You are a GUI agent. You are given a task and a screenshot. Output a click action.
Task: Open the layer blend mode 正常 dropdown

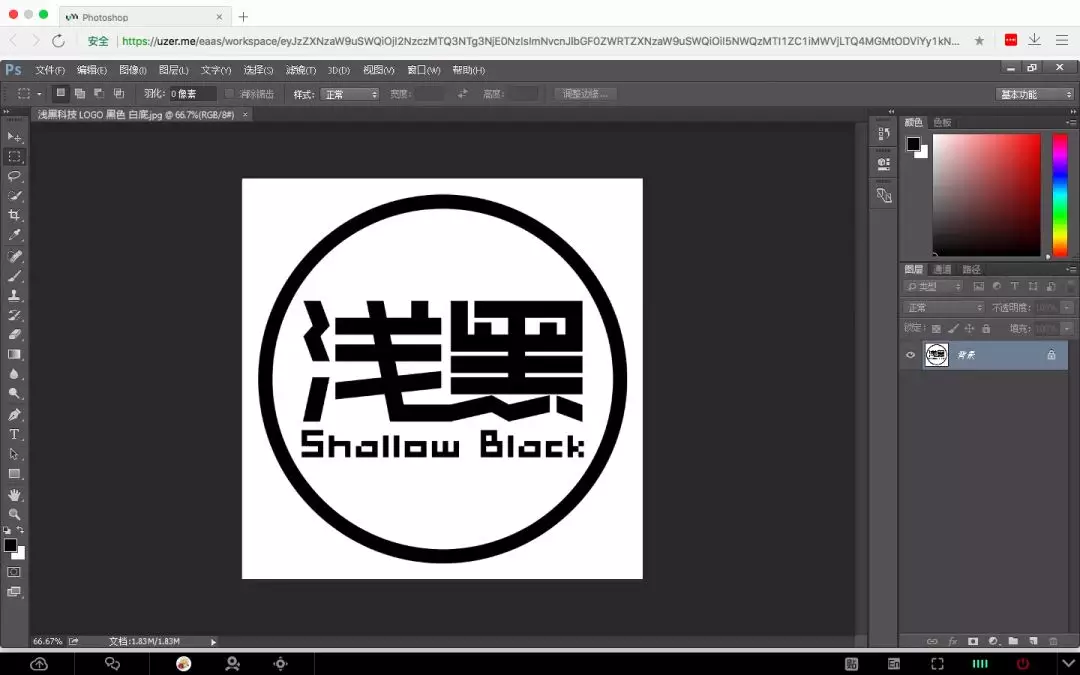click(x=944, y=307)
